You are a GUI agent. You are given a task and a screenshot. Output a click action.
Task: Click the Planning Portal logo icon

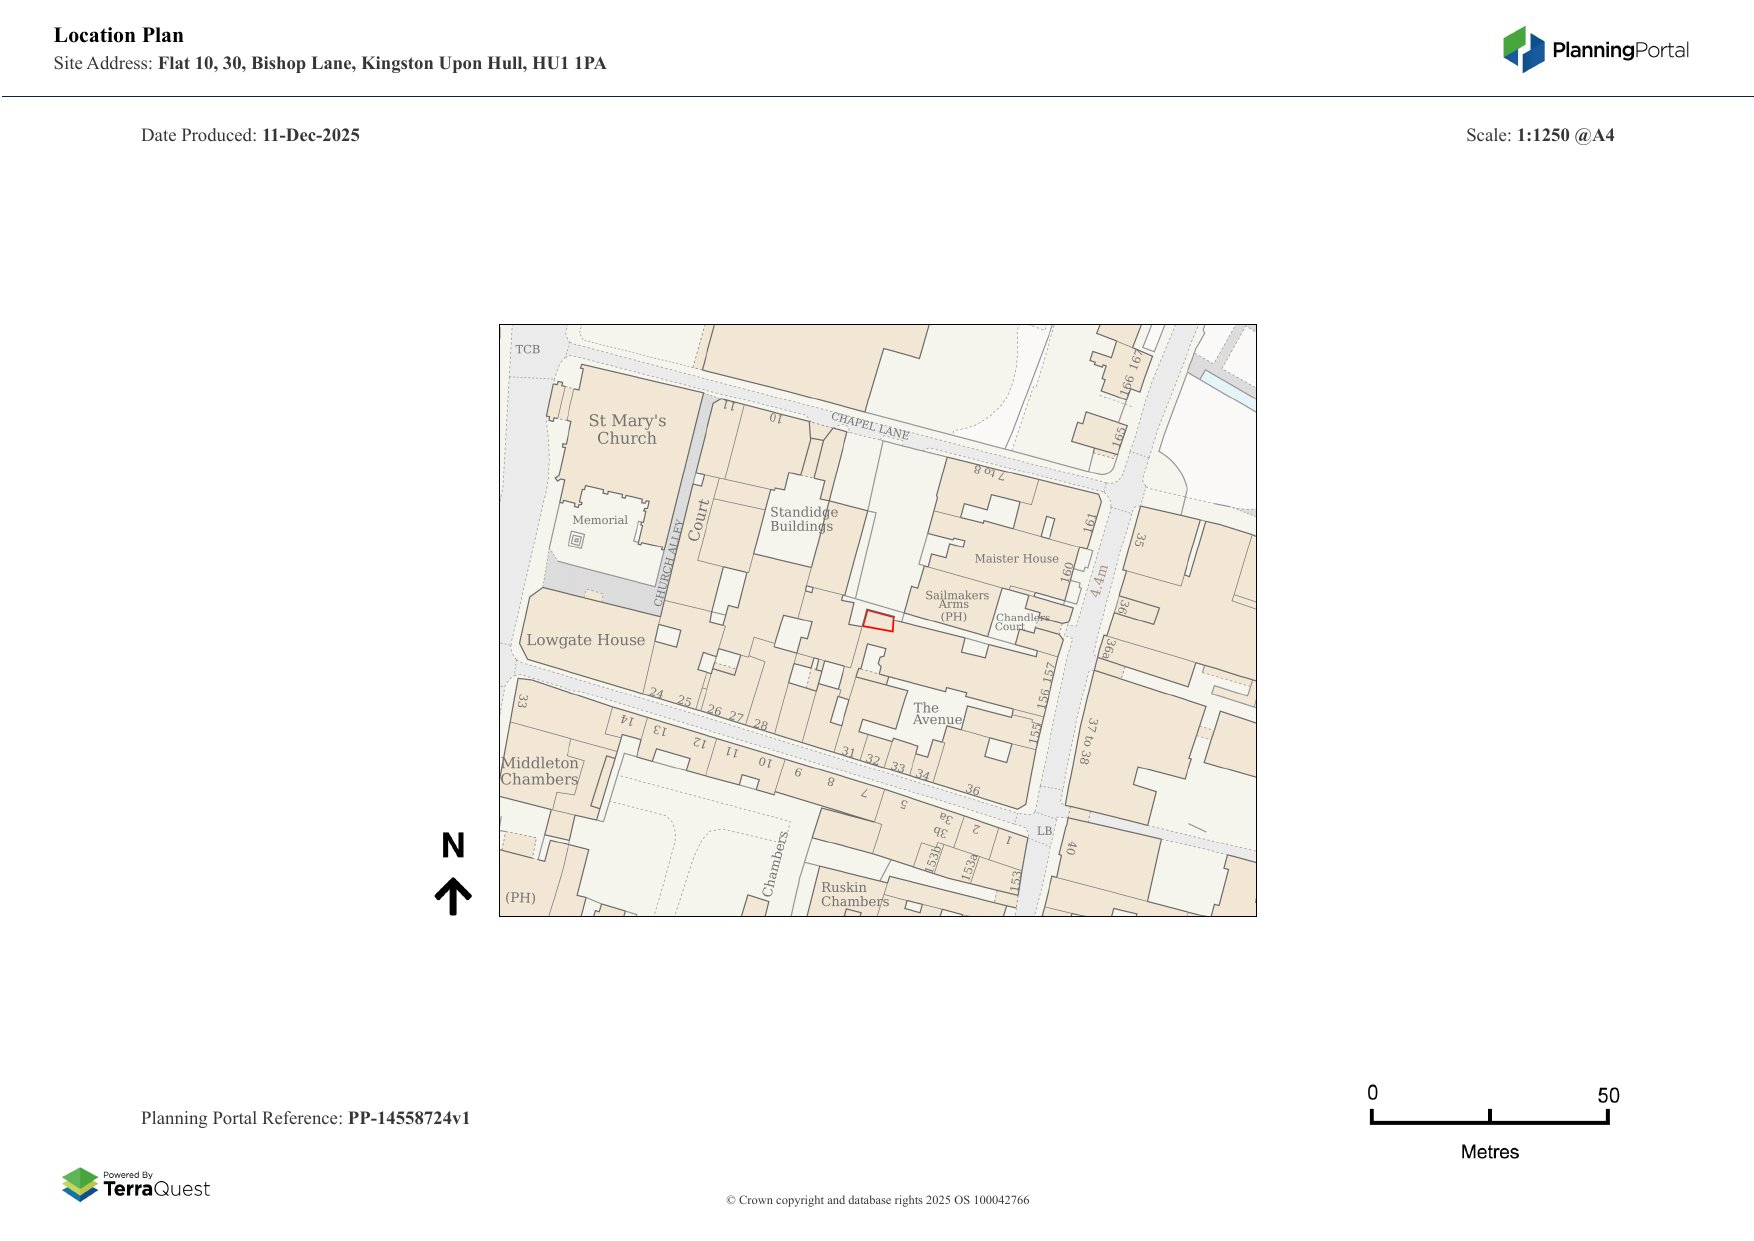click(1523, 50)
